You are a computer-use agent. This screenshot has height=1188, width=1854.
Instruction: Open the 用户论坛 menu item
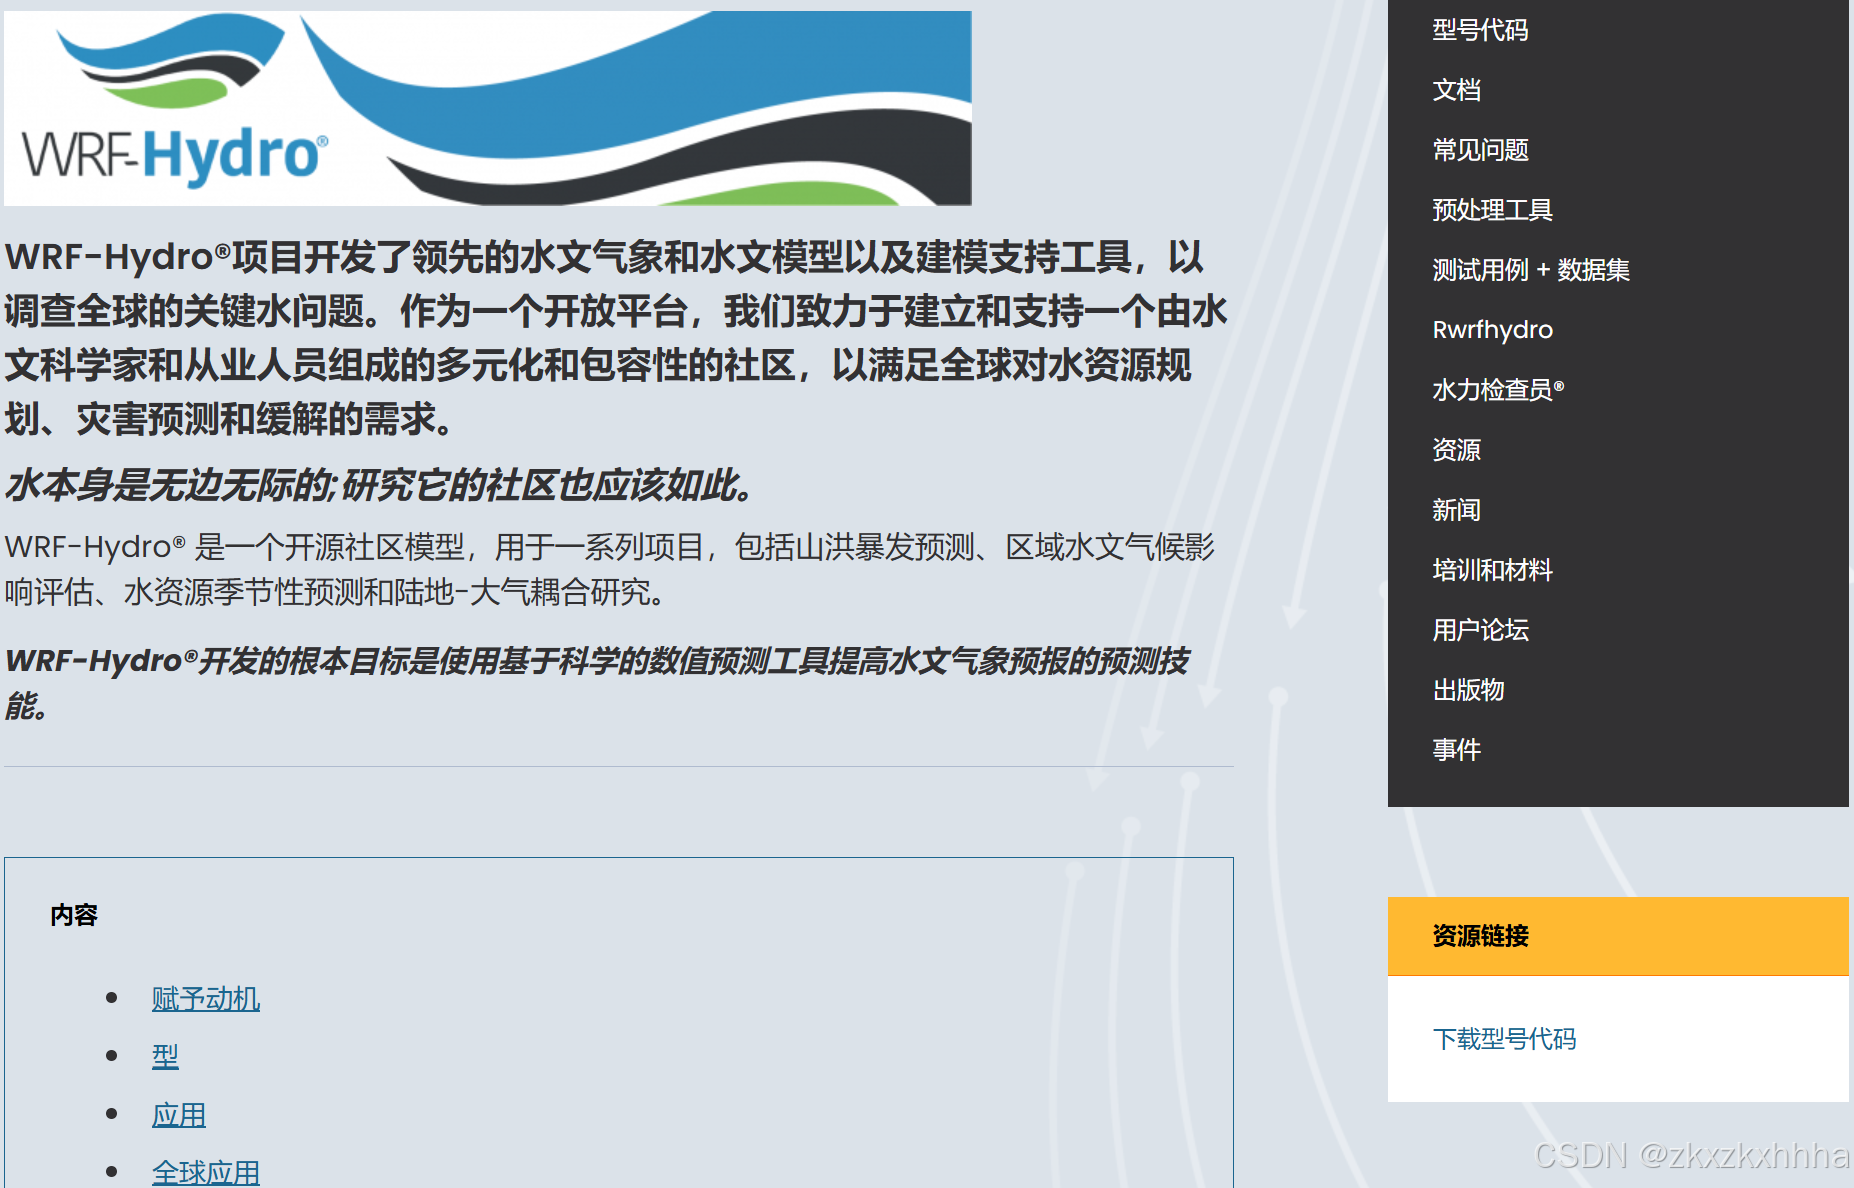(1480, 630)
